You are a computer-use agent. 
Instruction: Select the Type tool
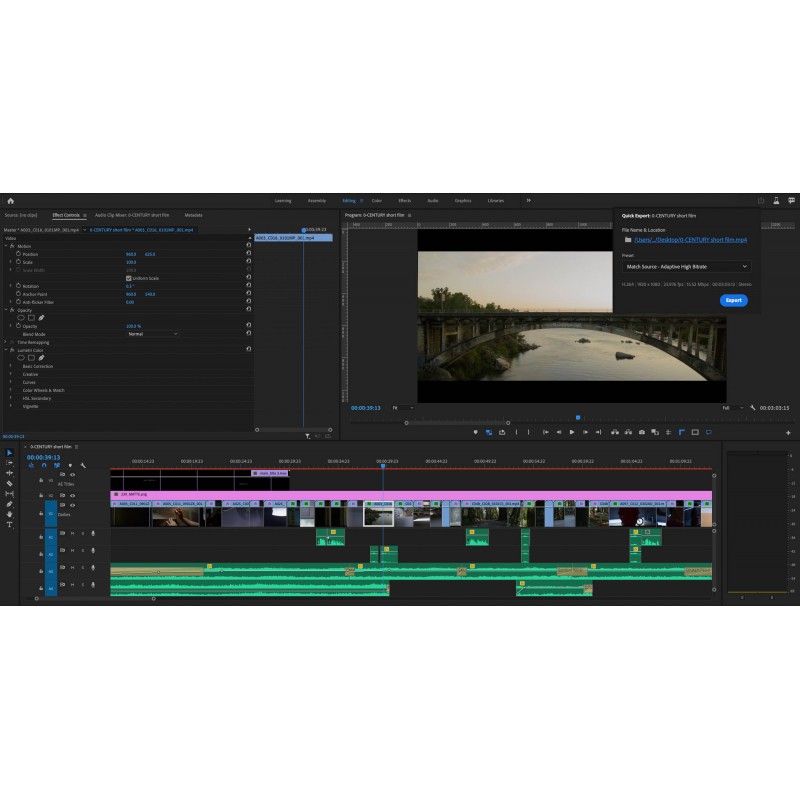pos(10,525)
